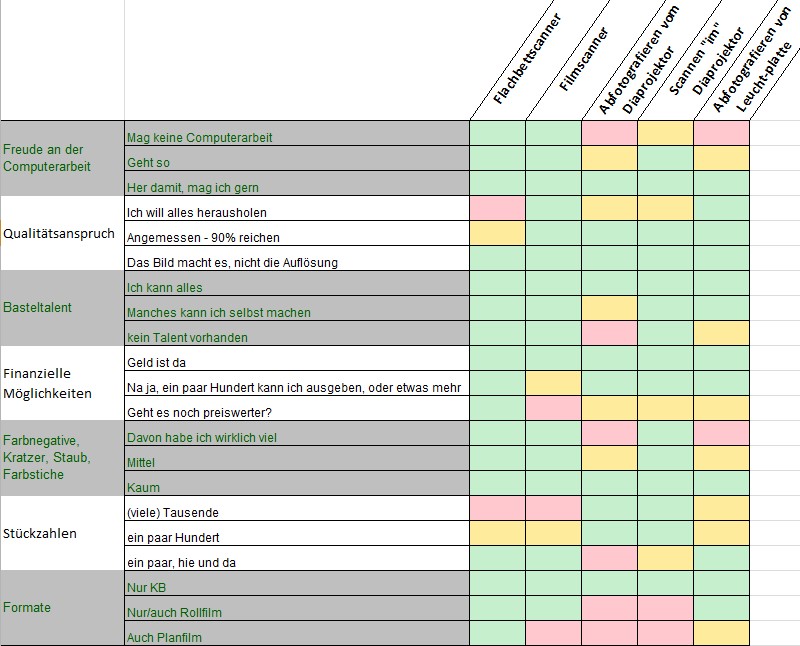Click the "Abfotografieren von Leuchtplatte" column header
The width and height of the screenshot is (800, 646).
click(754, 62)
